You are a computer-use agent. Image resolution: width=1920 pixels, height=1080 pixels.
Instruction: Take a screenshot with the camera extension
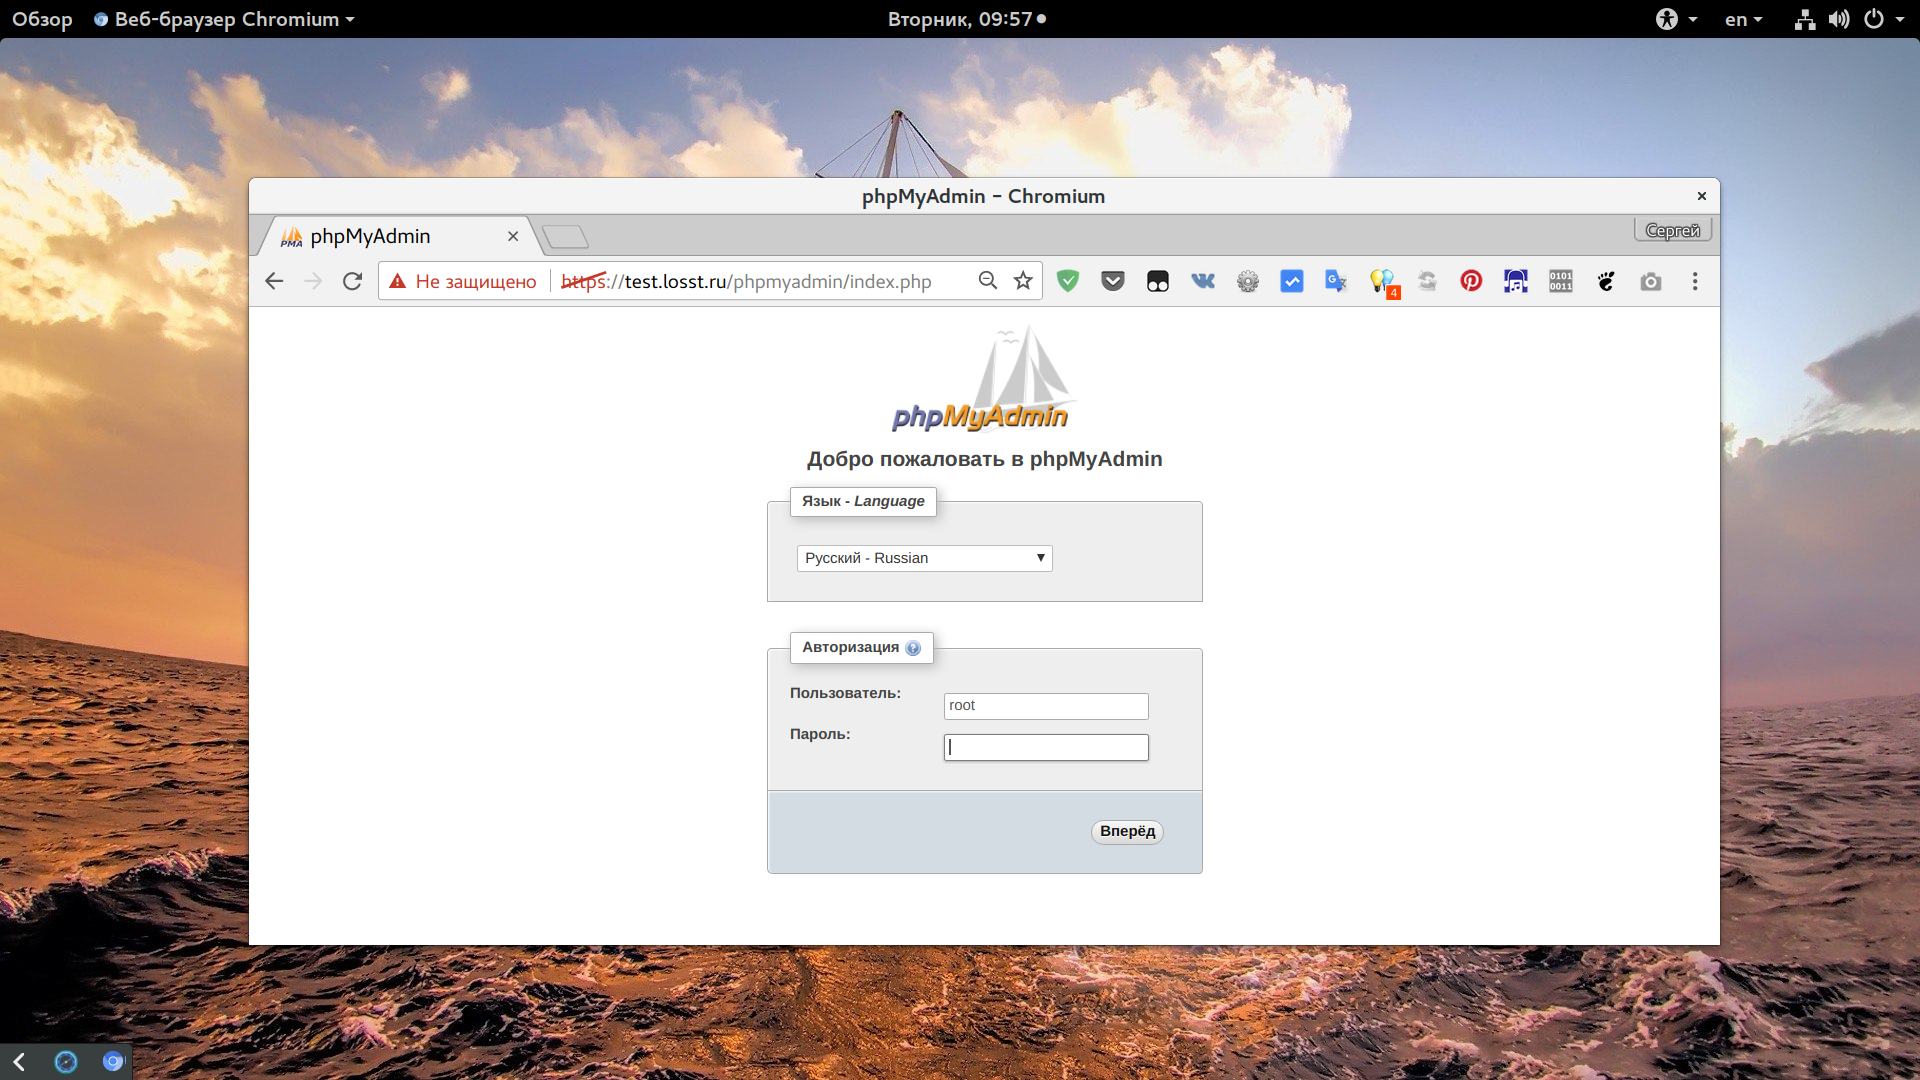click(1651, 281)
